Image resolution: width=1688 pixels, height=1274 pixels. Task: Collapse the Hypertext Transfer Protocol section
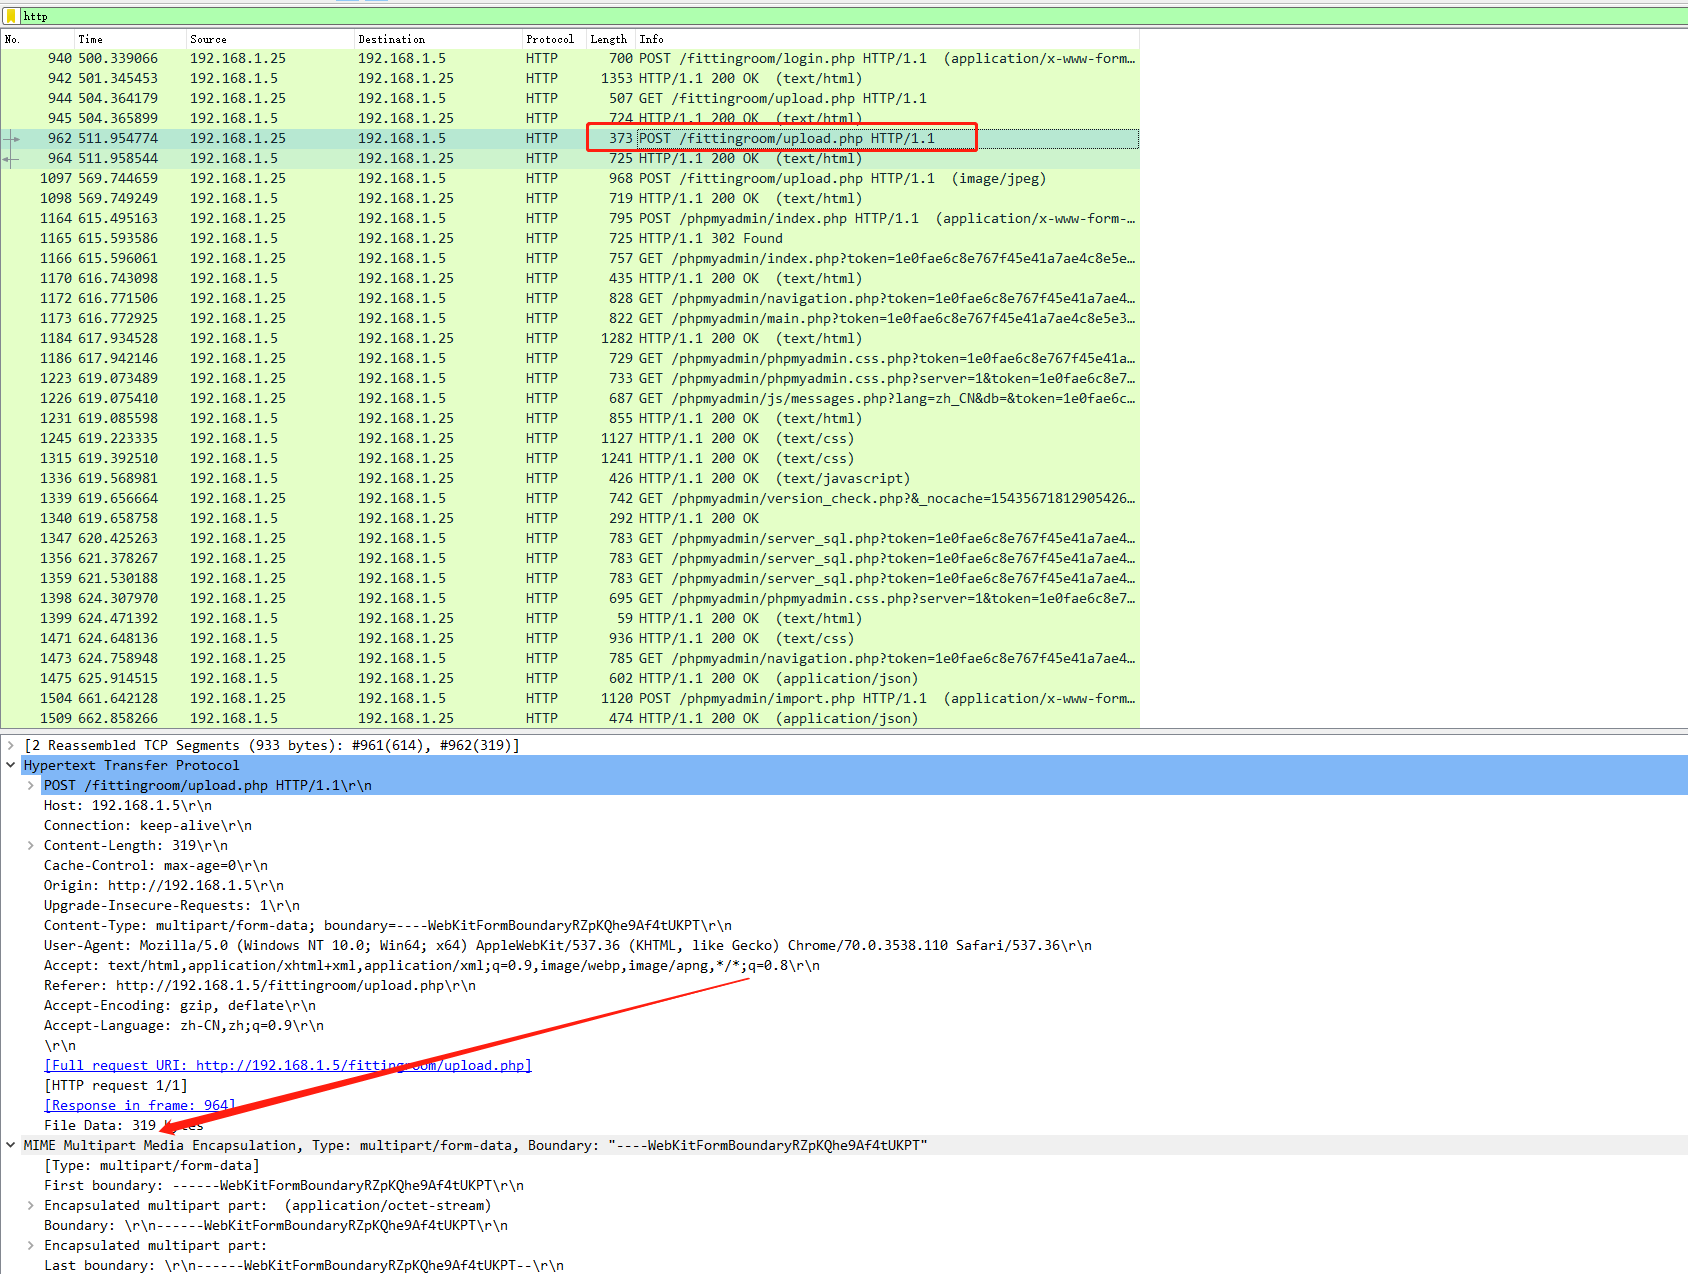click(10, 764)
